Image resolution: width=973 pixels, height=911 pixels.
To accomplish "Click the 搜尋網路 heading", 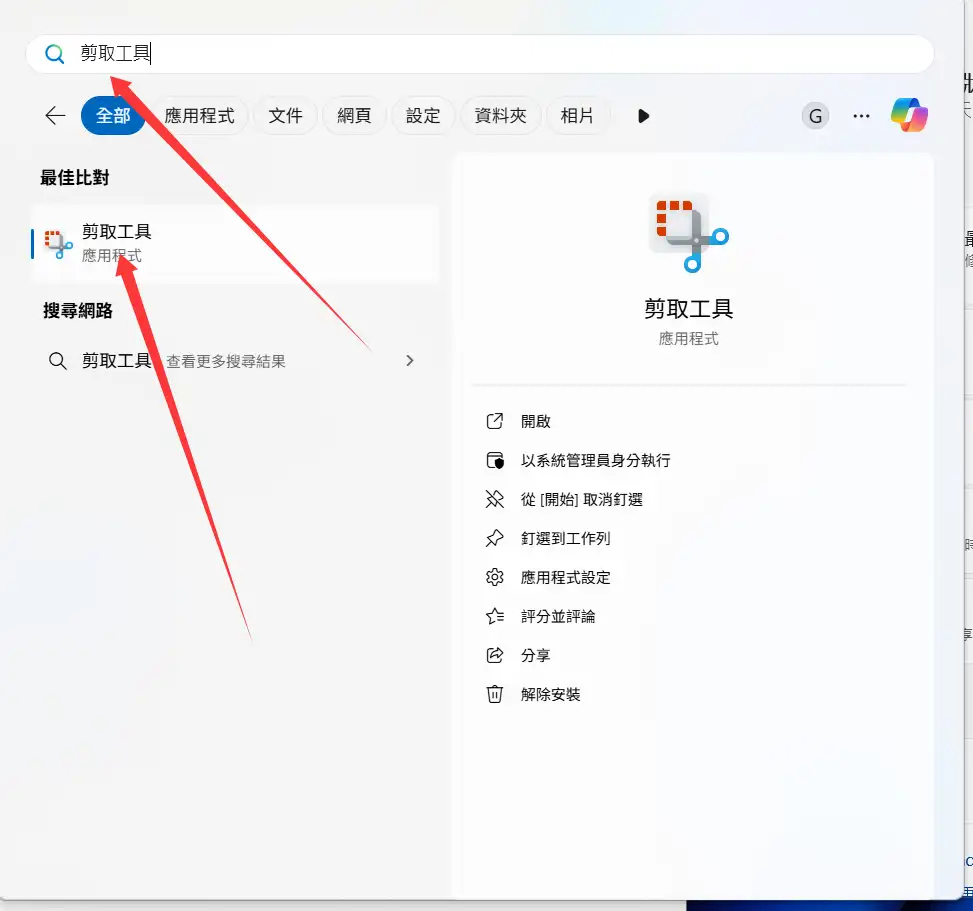I will tap(78, 310).
